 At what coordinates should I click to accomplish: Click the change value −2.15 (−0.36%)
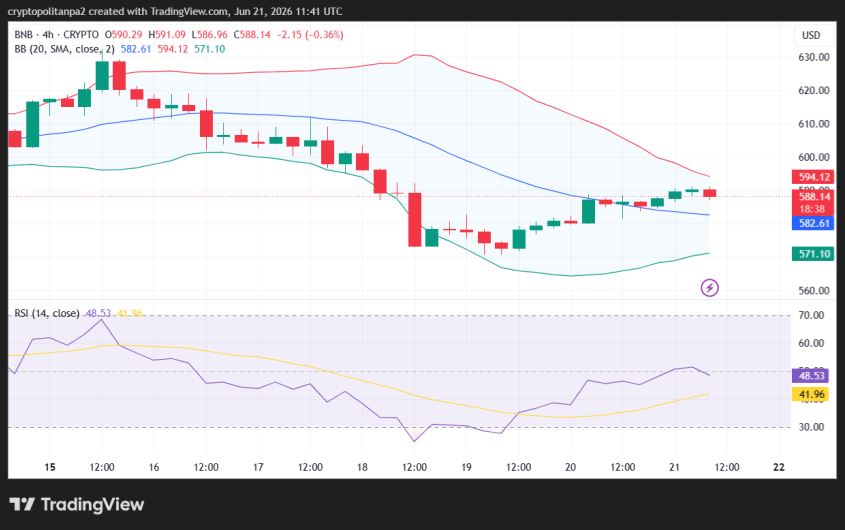click(x=310, y=35)
